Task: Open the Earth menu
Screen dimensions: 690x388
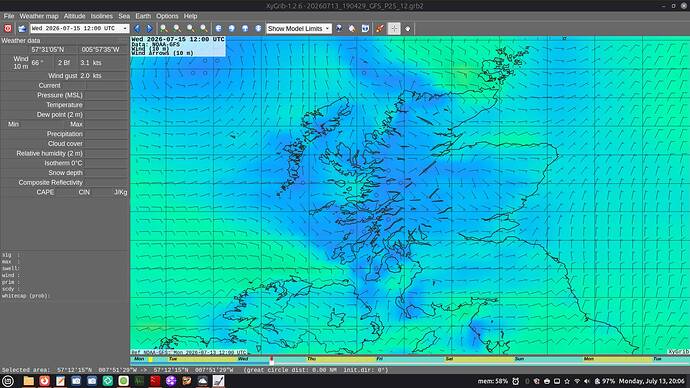Action: pos(143,16)
